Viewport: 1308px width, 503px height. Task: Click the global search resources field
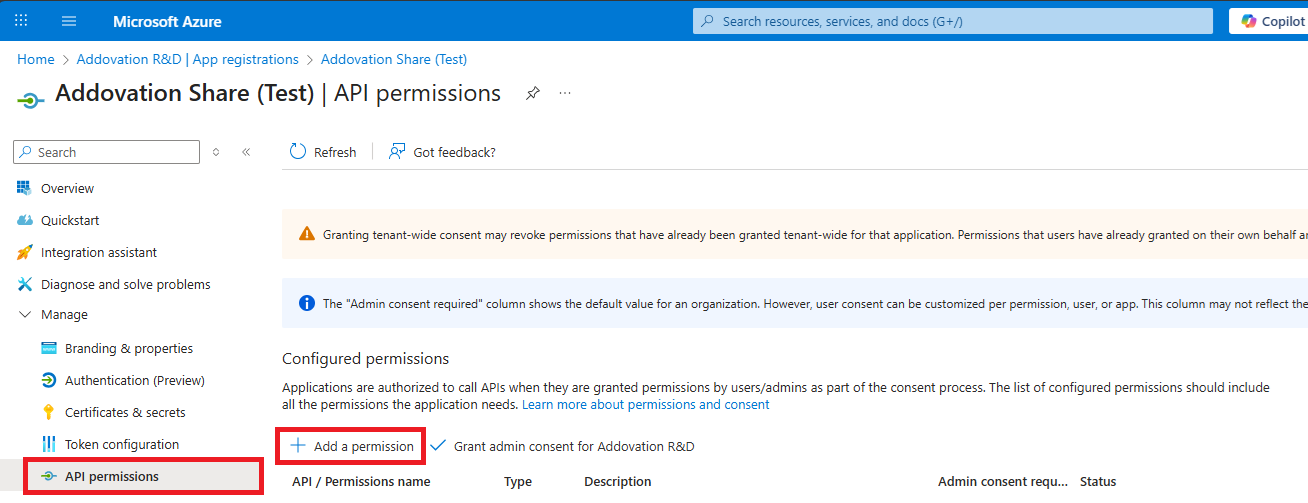pyautogui.click(x=950, y=21)
